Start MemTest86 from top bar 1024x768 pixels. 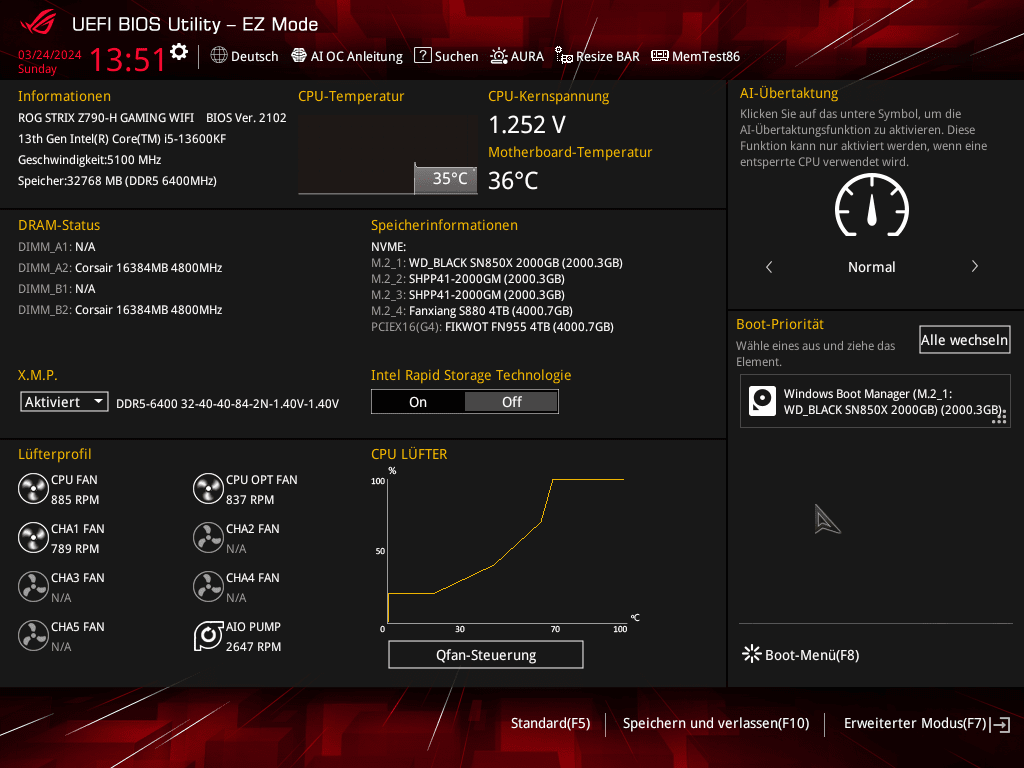coord(706,56)
